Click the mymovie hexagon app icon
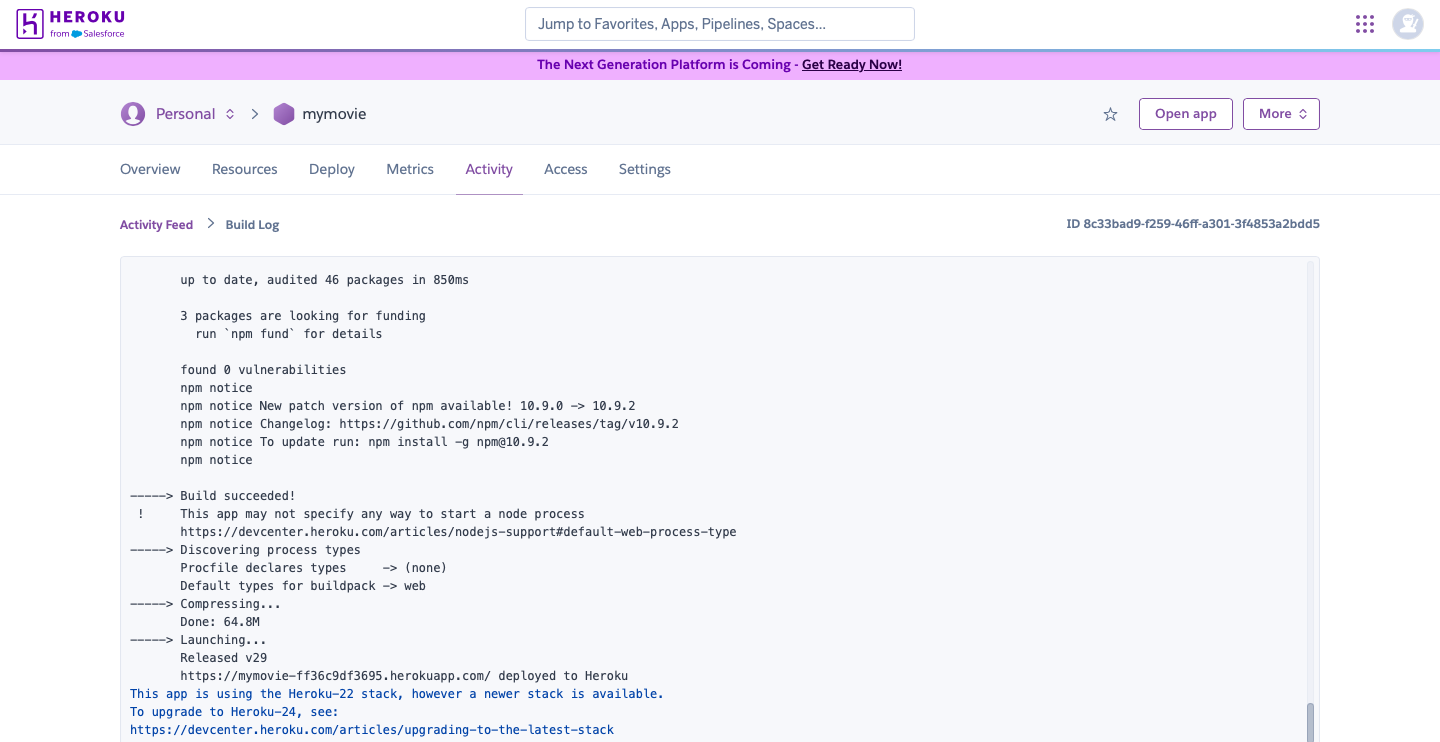 point(284,114)
